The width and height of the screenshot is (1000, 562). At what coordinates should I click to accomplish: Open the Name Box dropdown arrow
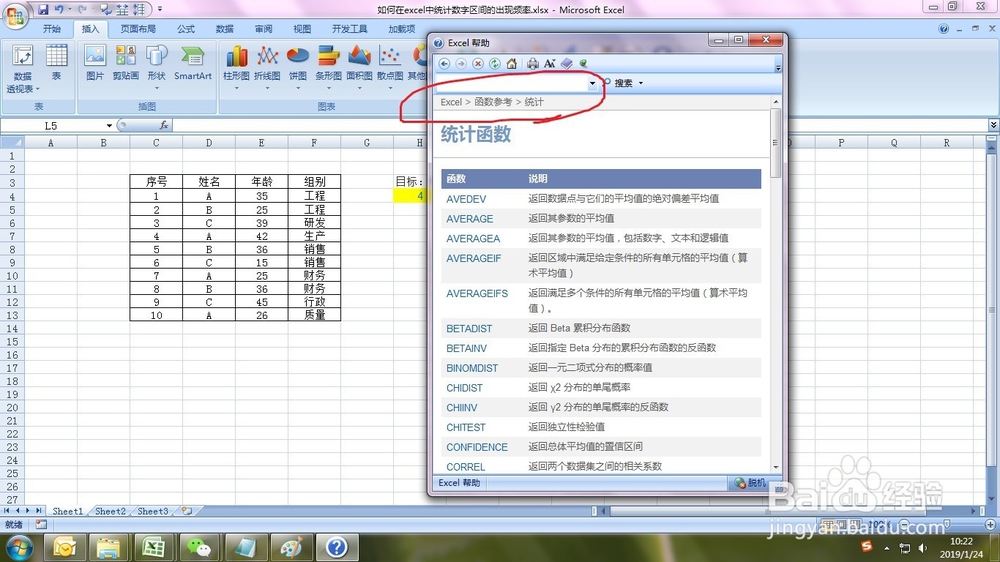point(109,126)
